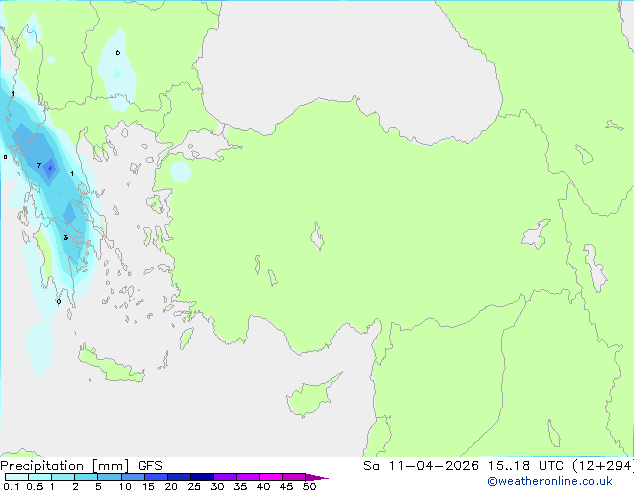Viewport: 634px width, 490px height.
Task: Pick the 10–15 mm legend color swatch
Action: [133, 477]
